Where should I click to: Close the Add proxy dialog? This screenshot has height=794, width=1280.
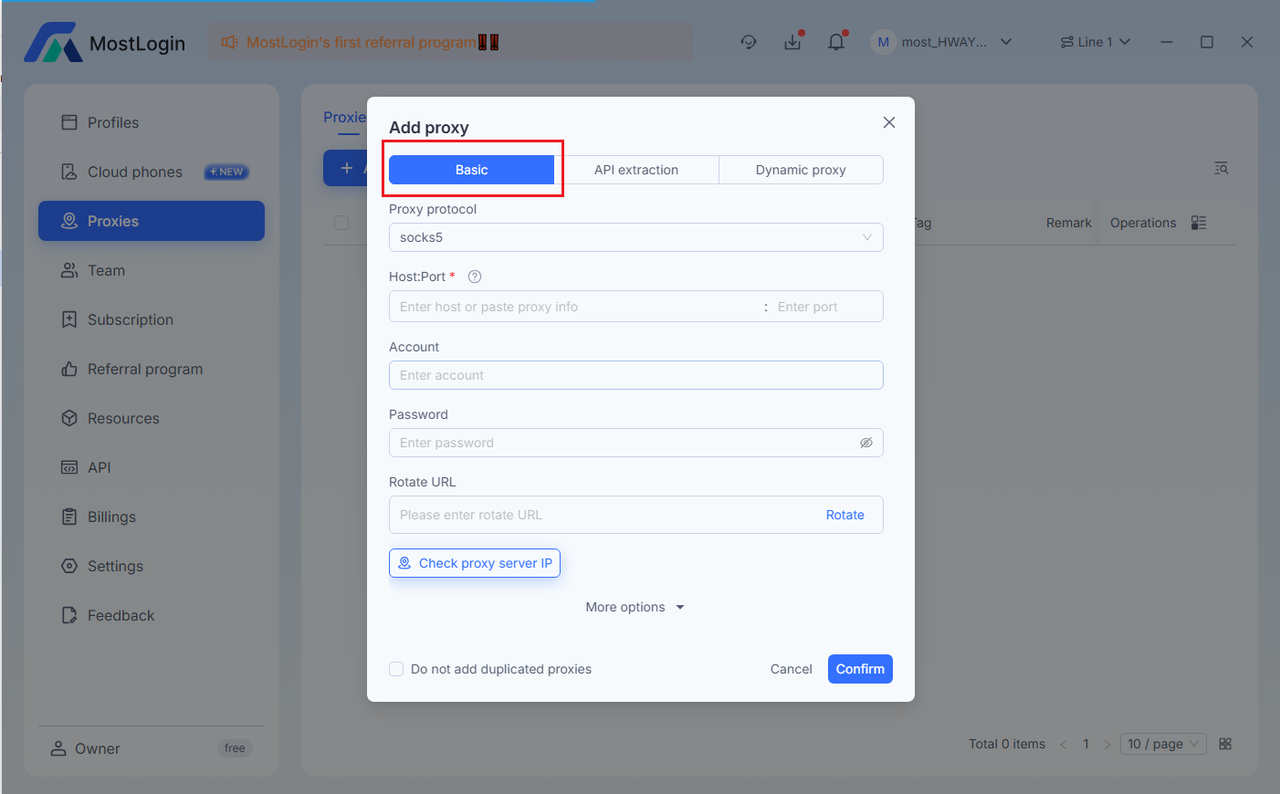889,122
